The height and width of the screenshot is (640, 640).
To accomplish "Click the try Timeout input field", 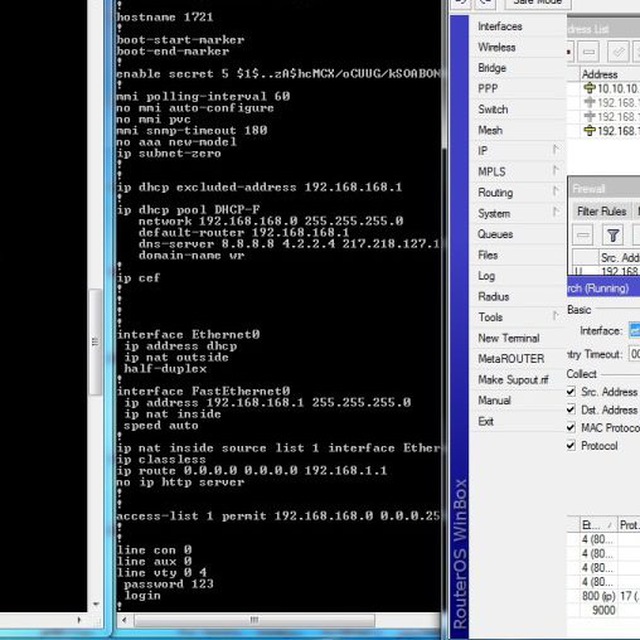I will [x=635, y=354].
